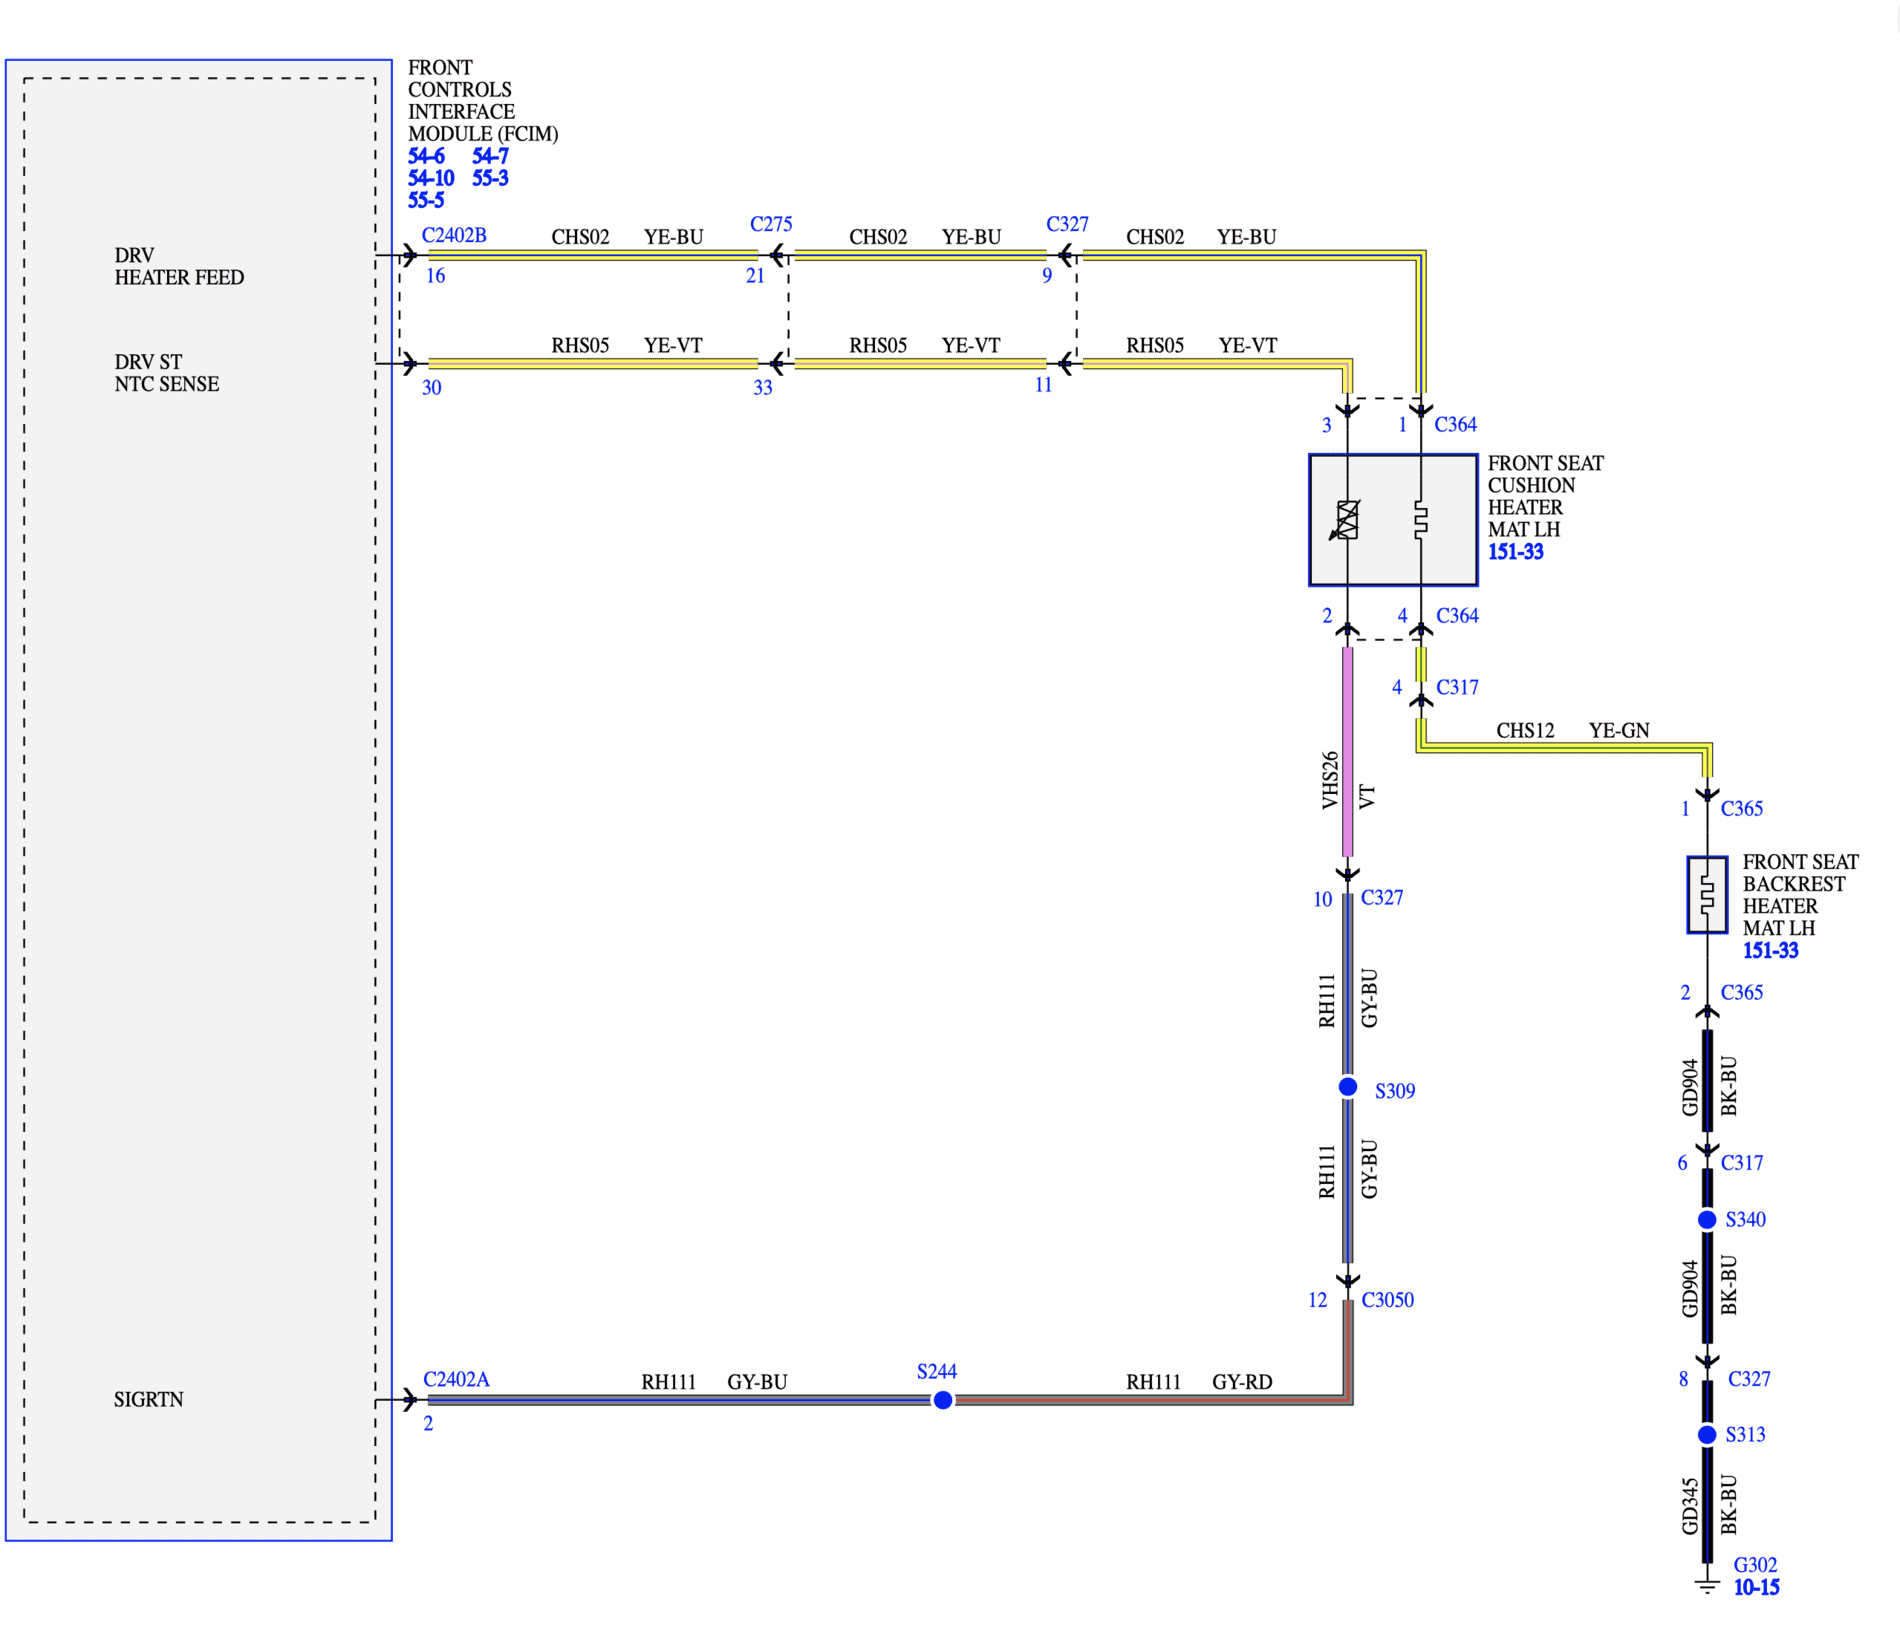Select the G302 ground symbol
This screenshot has height=1625, width=1900.
[x=1707, y=1586]
